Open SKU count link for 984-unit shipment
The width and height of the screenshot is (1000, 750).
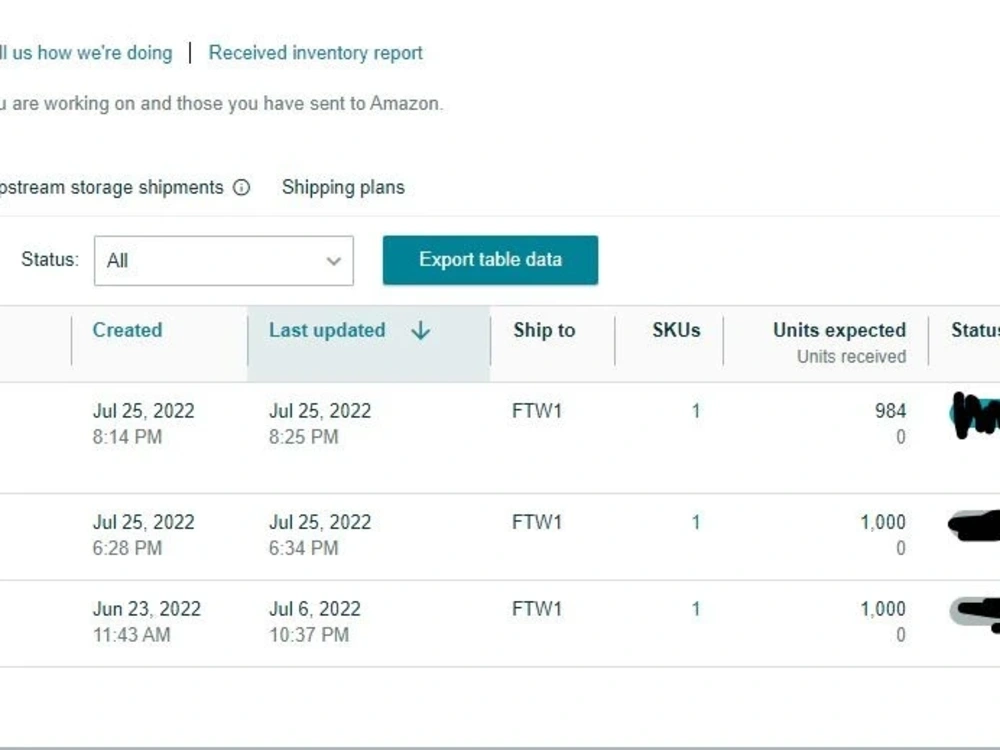(x=696, y=411)
